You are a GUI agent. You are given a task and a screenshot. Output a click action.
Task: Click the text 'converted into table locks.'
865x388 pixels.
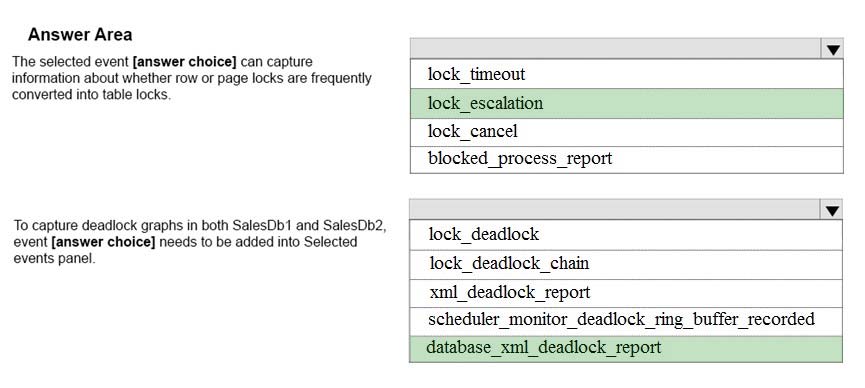tap(92, 94)
